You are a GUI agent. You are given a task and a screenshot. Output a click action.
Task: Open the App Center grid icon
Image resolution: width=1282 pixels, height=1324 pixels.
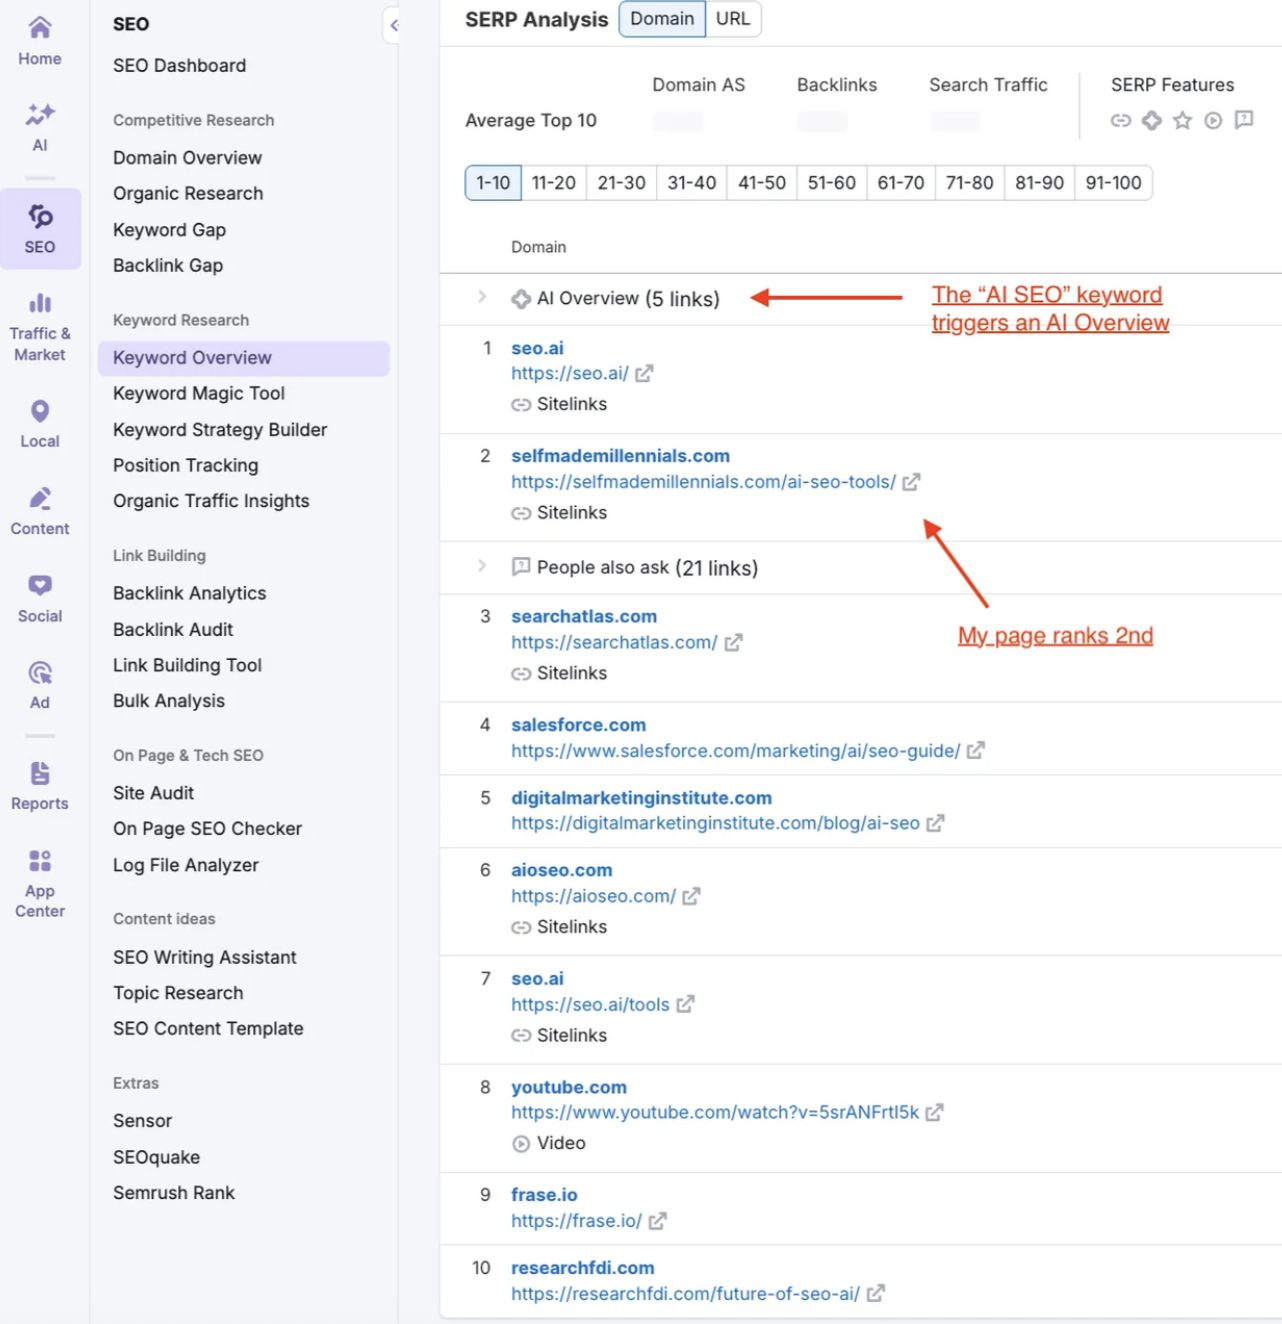point(40,860)
